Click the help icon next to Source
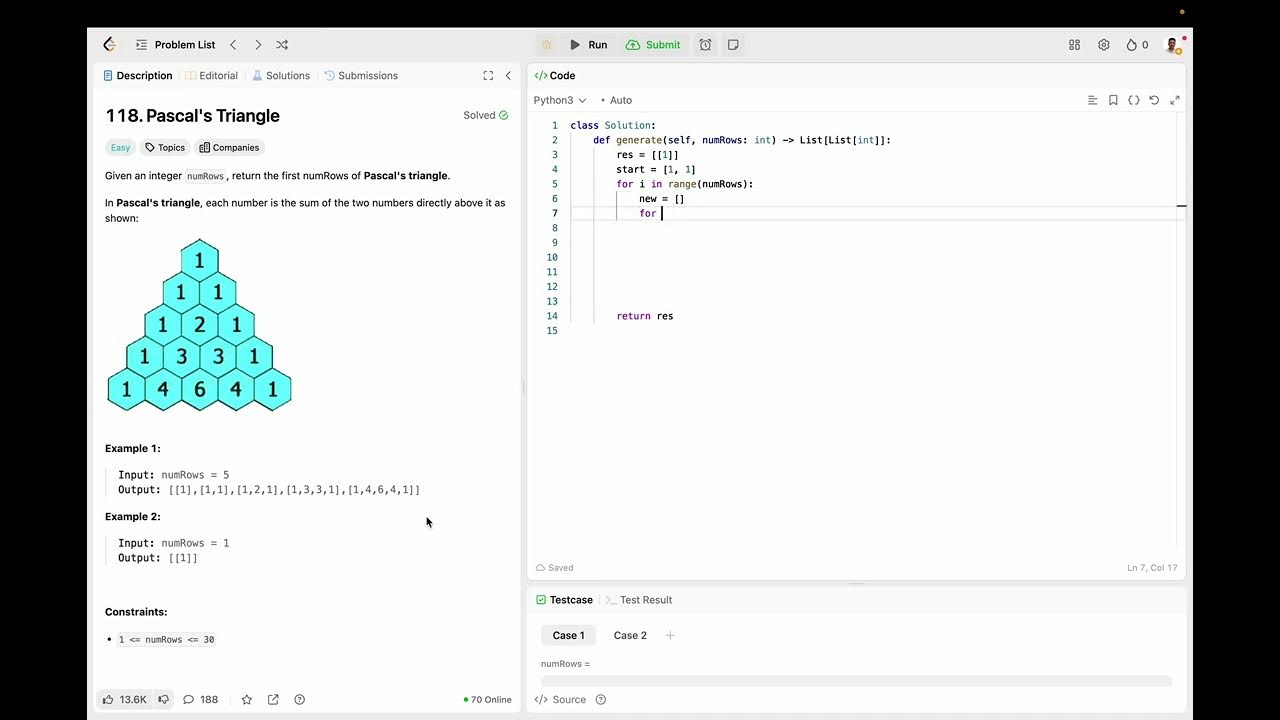 [x=601, y=700]
